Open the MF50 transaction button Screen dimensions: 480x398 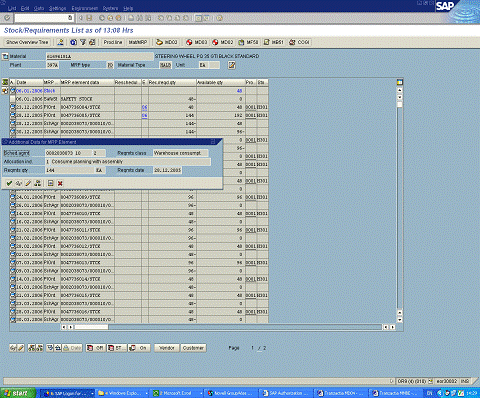pyautogui.click(x=249, y=42)
